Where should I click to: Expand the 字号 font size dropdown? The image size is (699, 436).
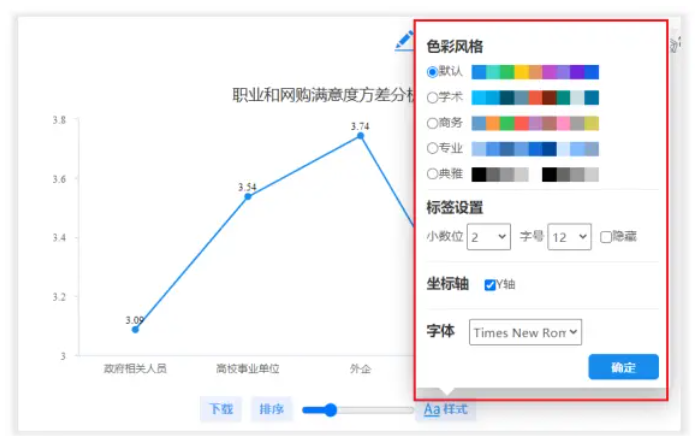point(569,237)
